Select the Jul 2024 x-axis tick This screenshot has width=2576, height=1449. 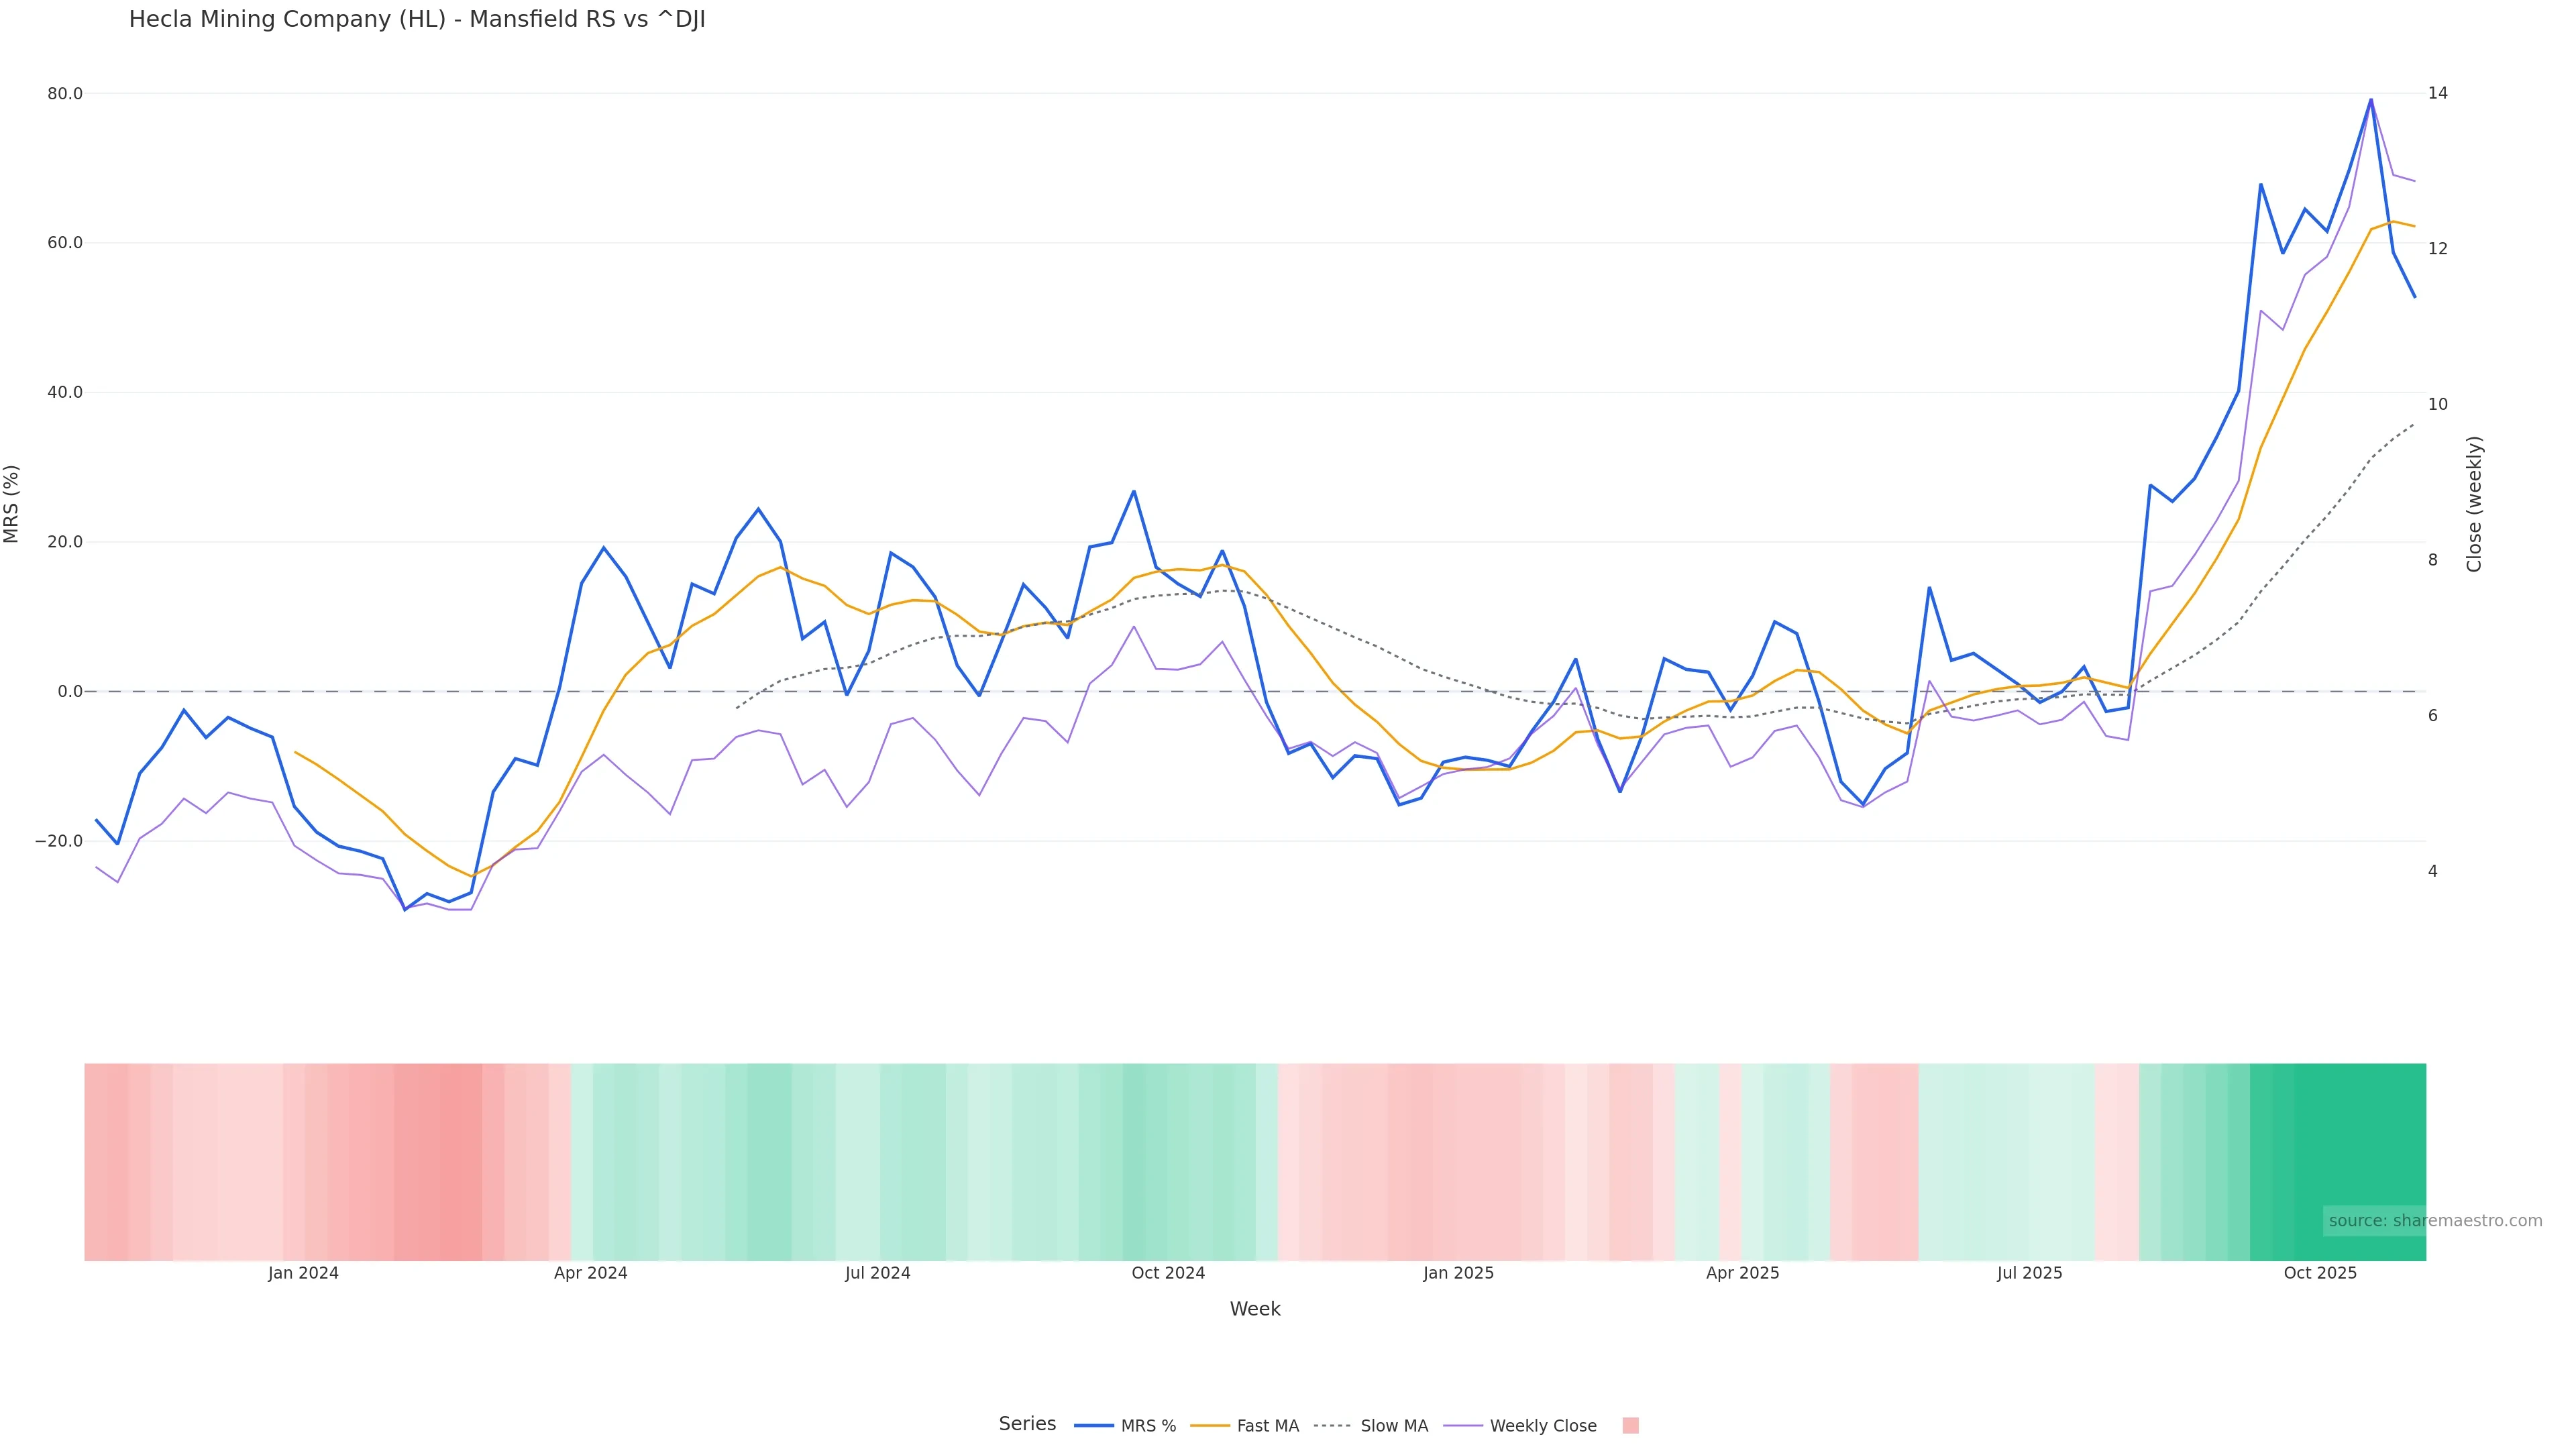[x=877, y=1273]
